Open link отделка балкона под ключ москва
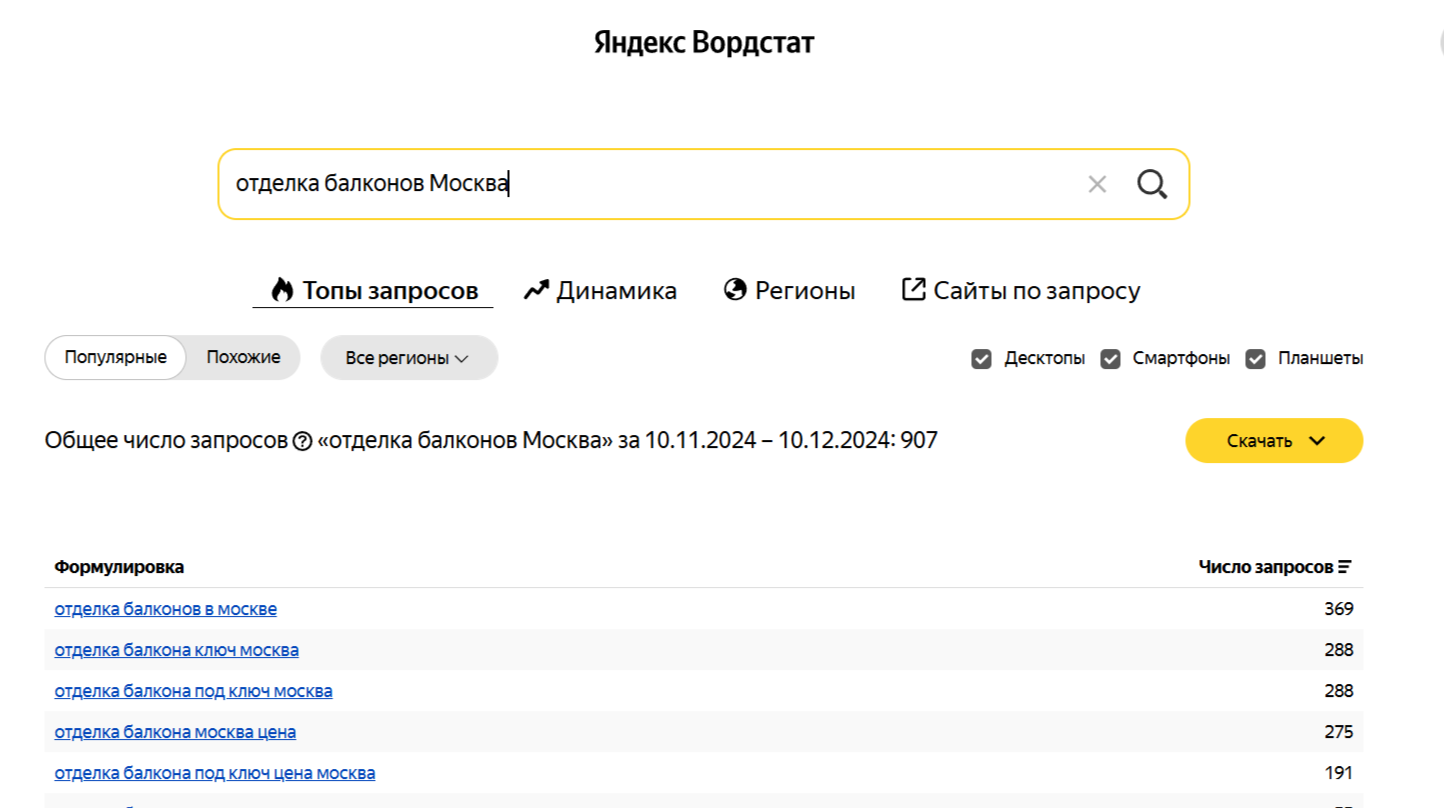The height and width of the screenshot is (808, 1444). point(194,691)
